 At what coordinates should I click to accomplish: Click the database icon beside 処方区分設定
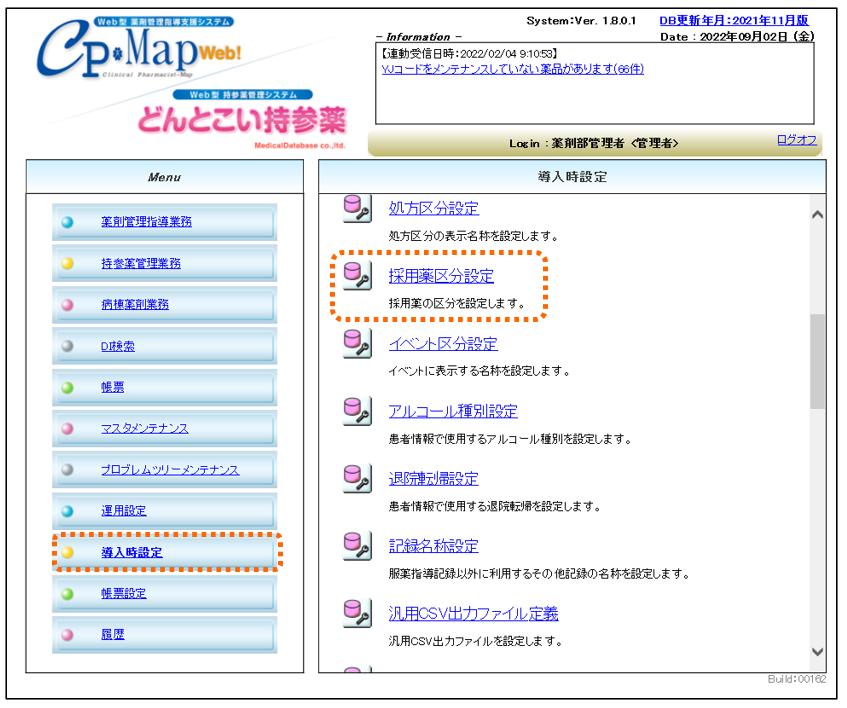click(x=357, y=207)
